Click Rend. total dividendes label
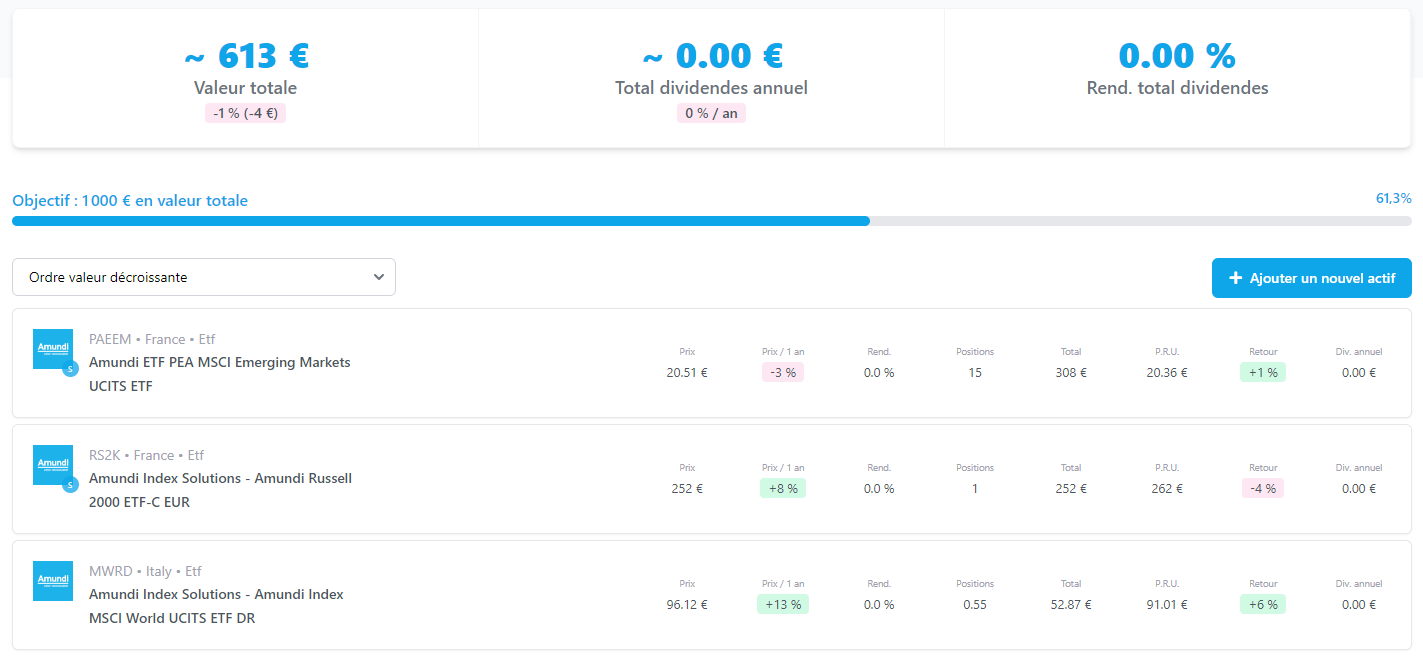 tap(1177, 88)
